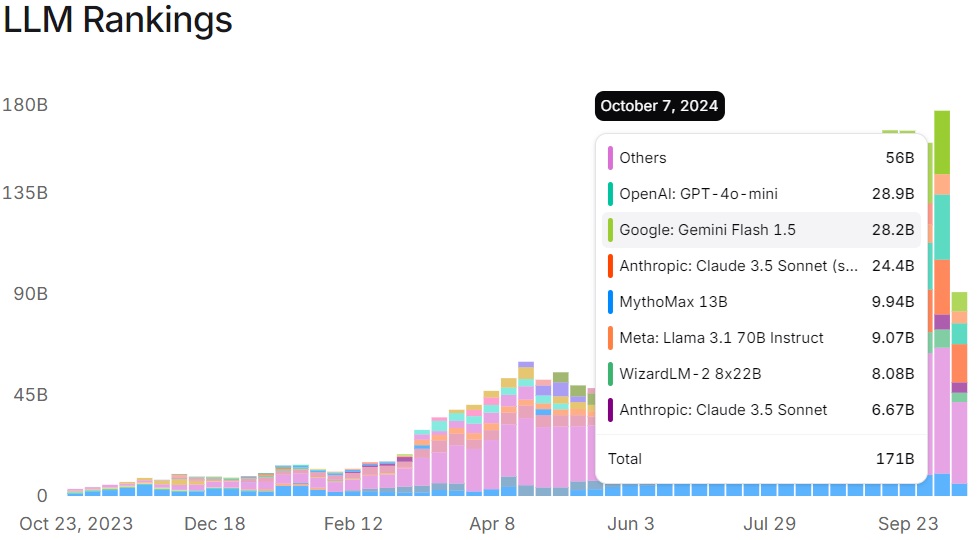Select the Google: Gemini Flash 1.5 row
Image resolution: width=980 pixels, height=540 pixels.
pyautogui.click(x=760, y=230)
